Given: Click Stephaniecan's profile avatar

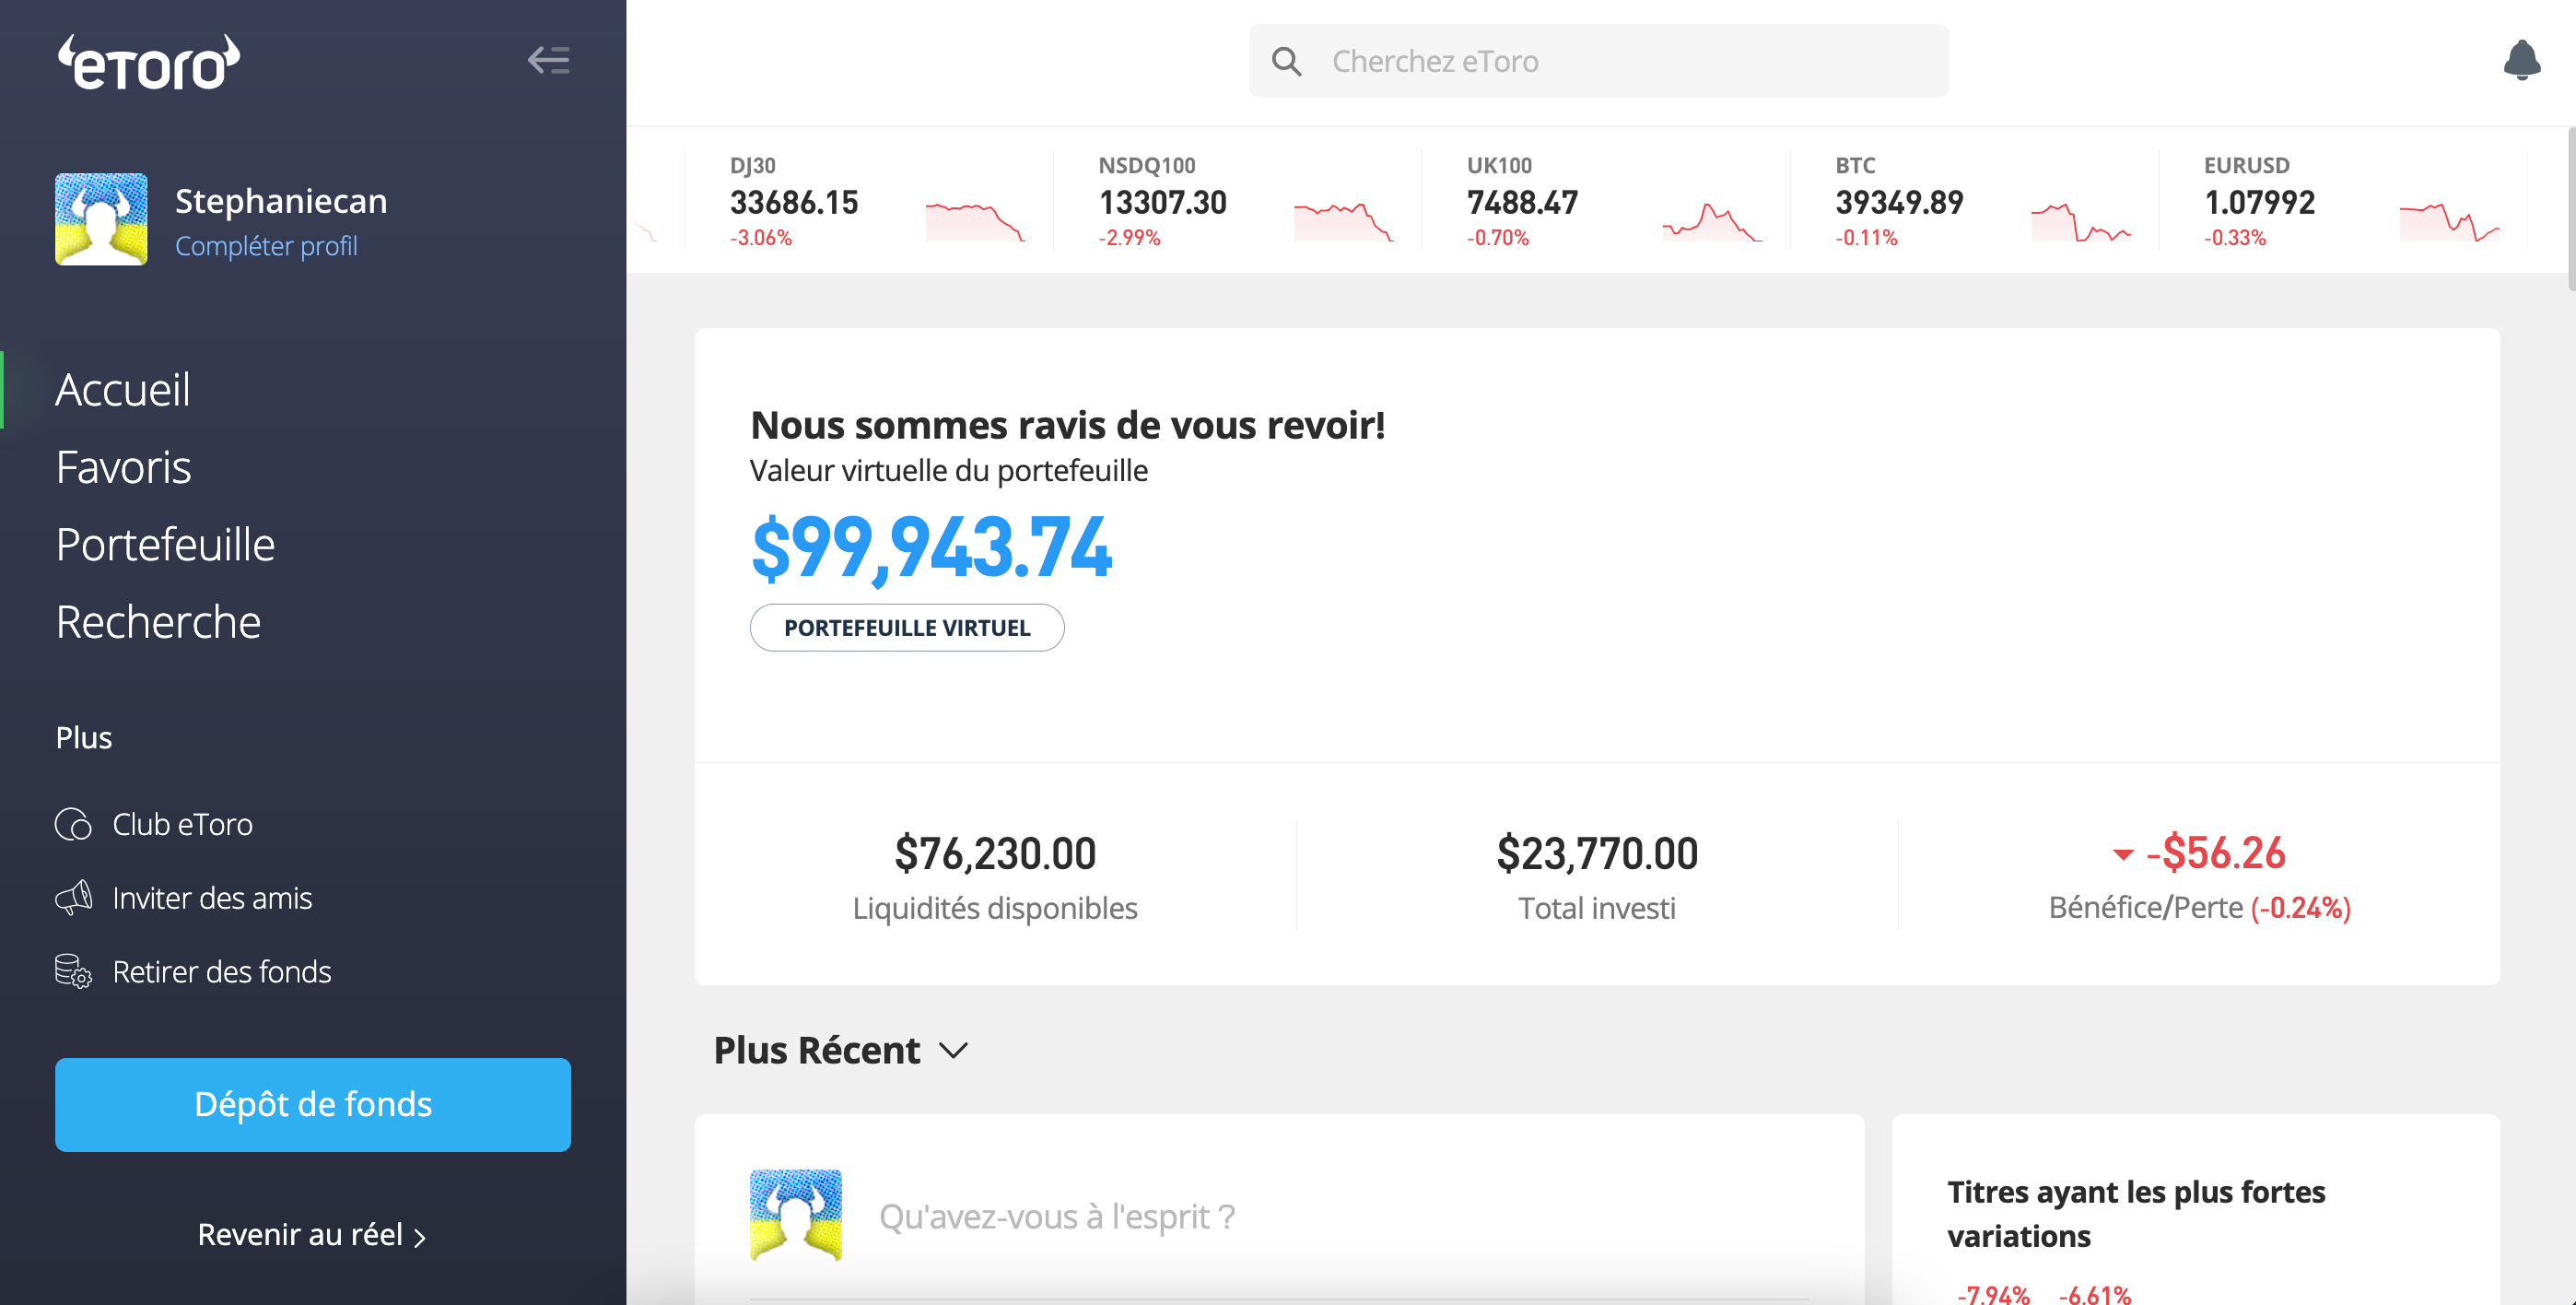Looking at the screenshot, I should click(101, 218).
